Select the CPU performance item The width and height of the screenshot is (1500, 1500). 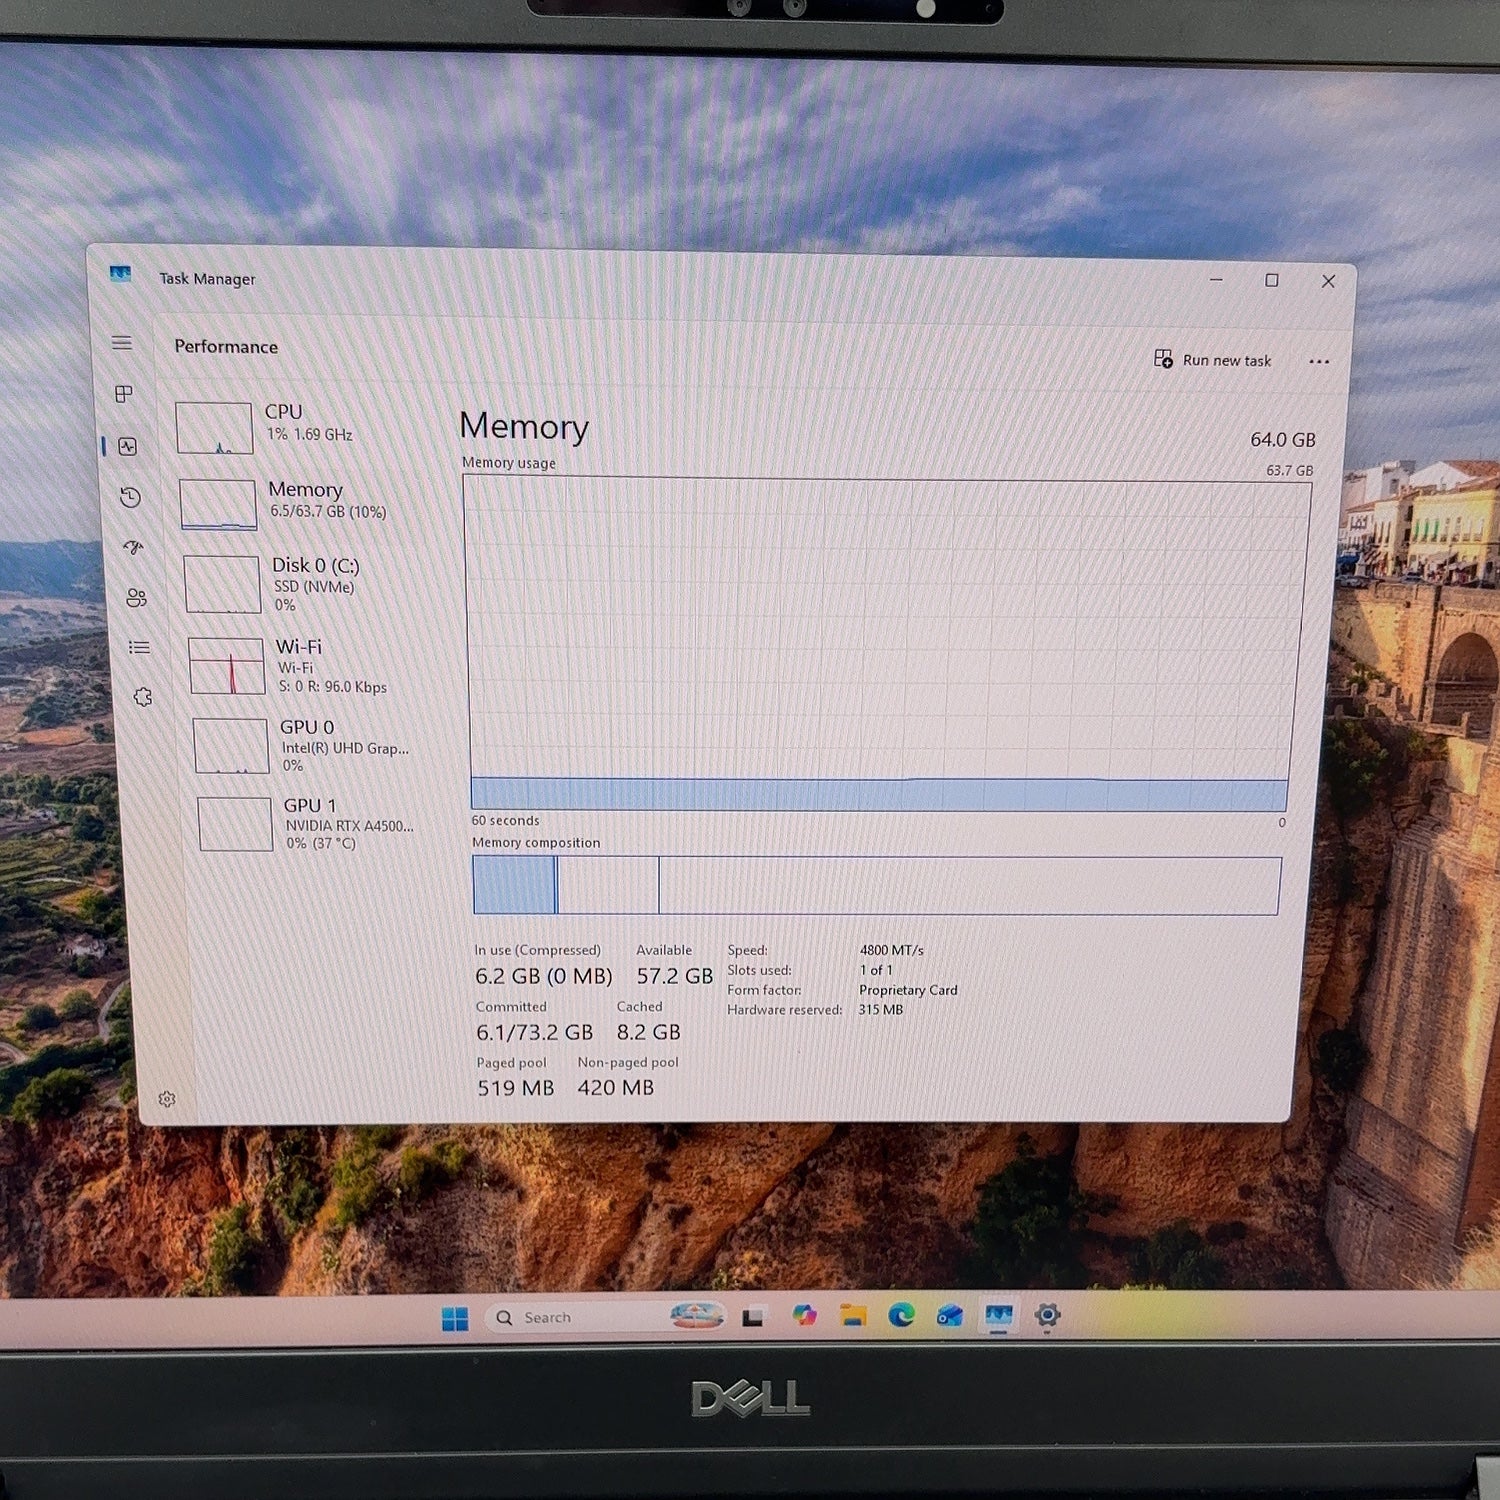point(300,426)
